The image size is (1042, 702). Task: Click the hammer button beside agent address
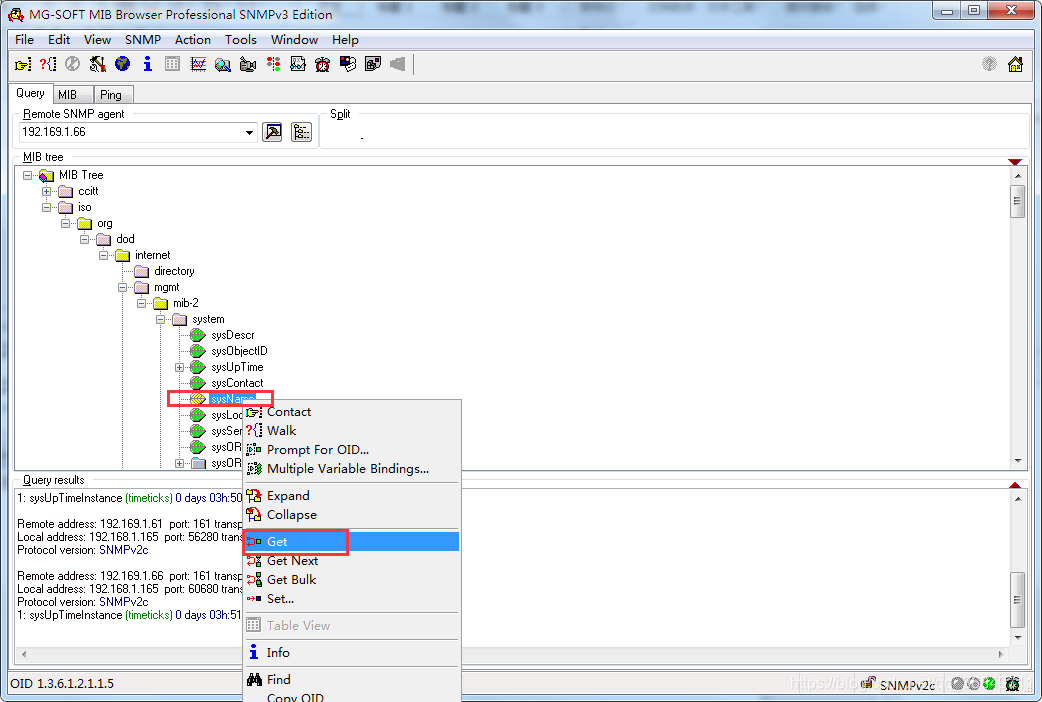(272, 132)
